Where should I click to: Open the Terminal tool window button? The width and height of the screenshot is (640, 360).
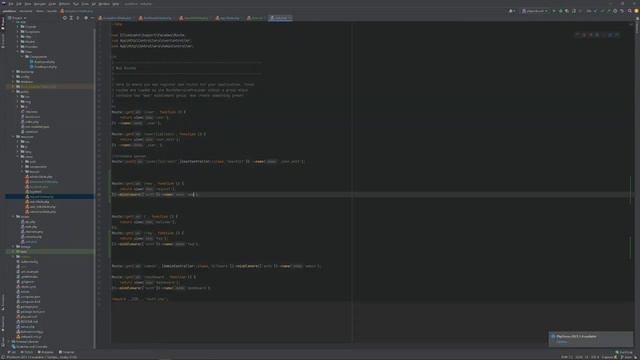(x=67, y=352)
